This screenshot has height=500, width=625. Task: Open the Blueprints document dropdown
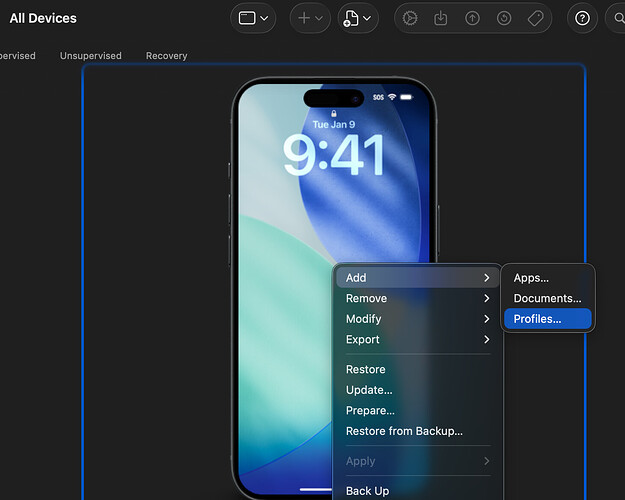358,18
